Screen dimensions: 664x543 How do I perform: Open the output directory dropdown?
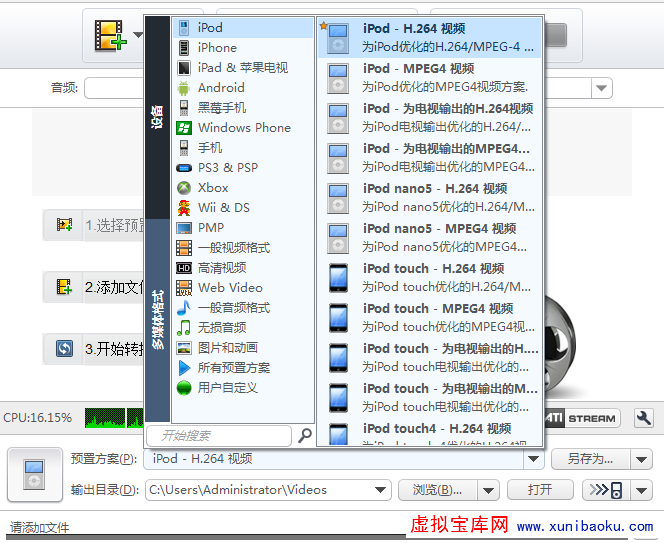pos(380,490)
